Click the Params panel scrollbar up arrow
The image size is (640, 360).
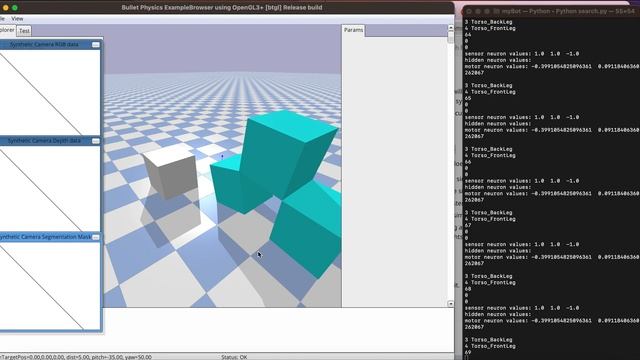[x=451, y=28]
